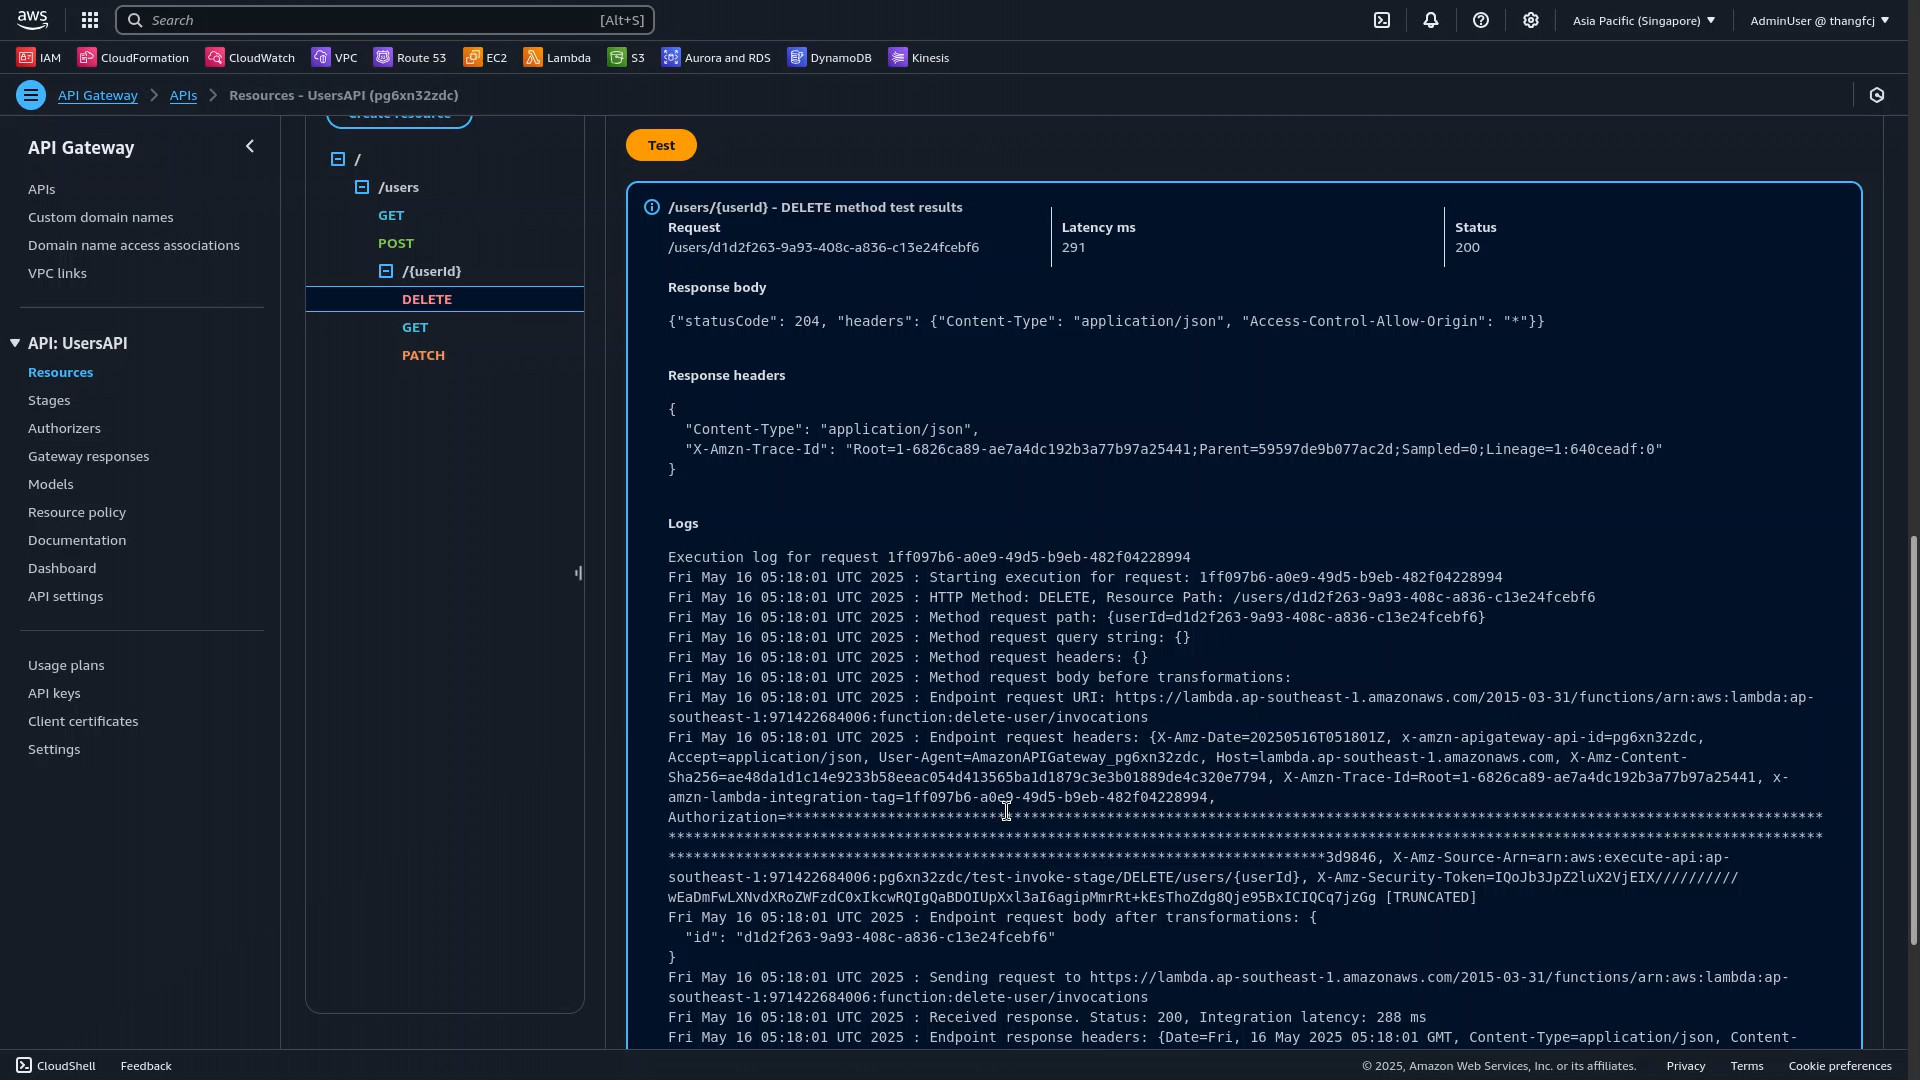Select the POST method under /users
Viewport: 1920px width, 1080px height.
point(396,243)
